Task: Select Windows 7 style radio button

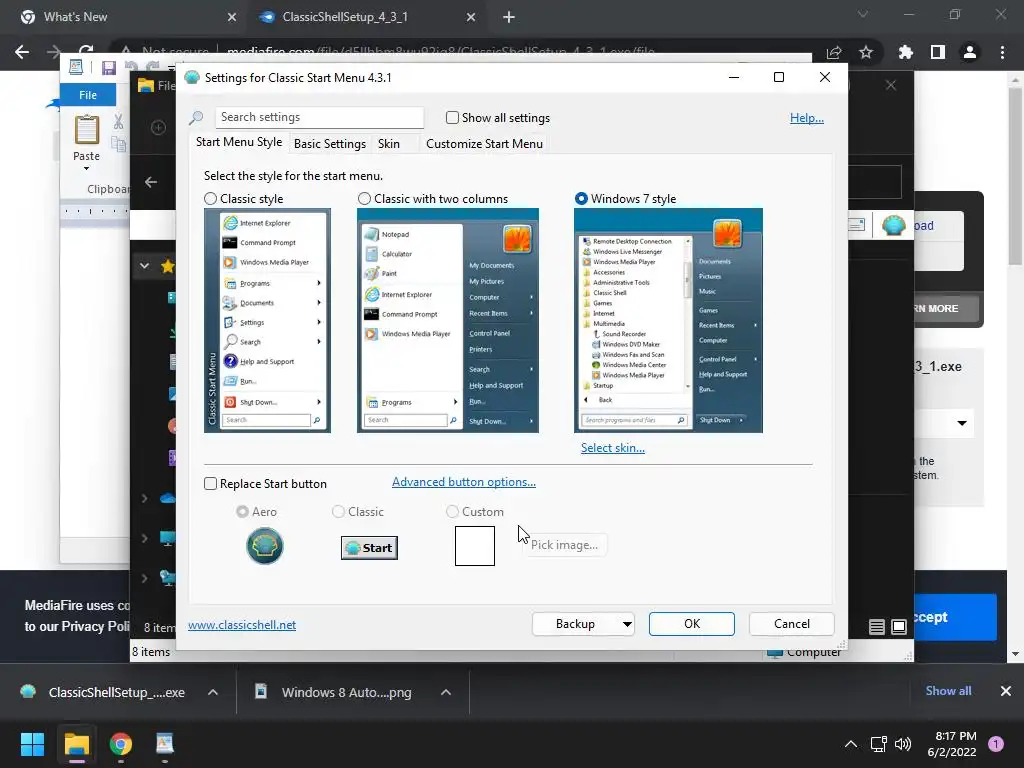Action: tap(581, 199)
